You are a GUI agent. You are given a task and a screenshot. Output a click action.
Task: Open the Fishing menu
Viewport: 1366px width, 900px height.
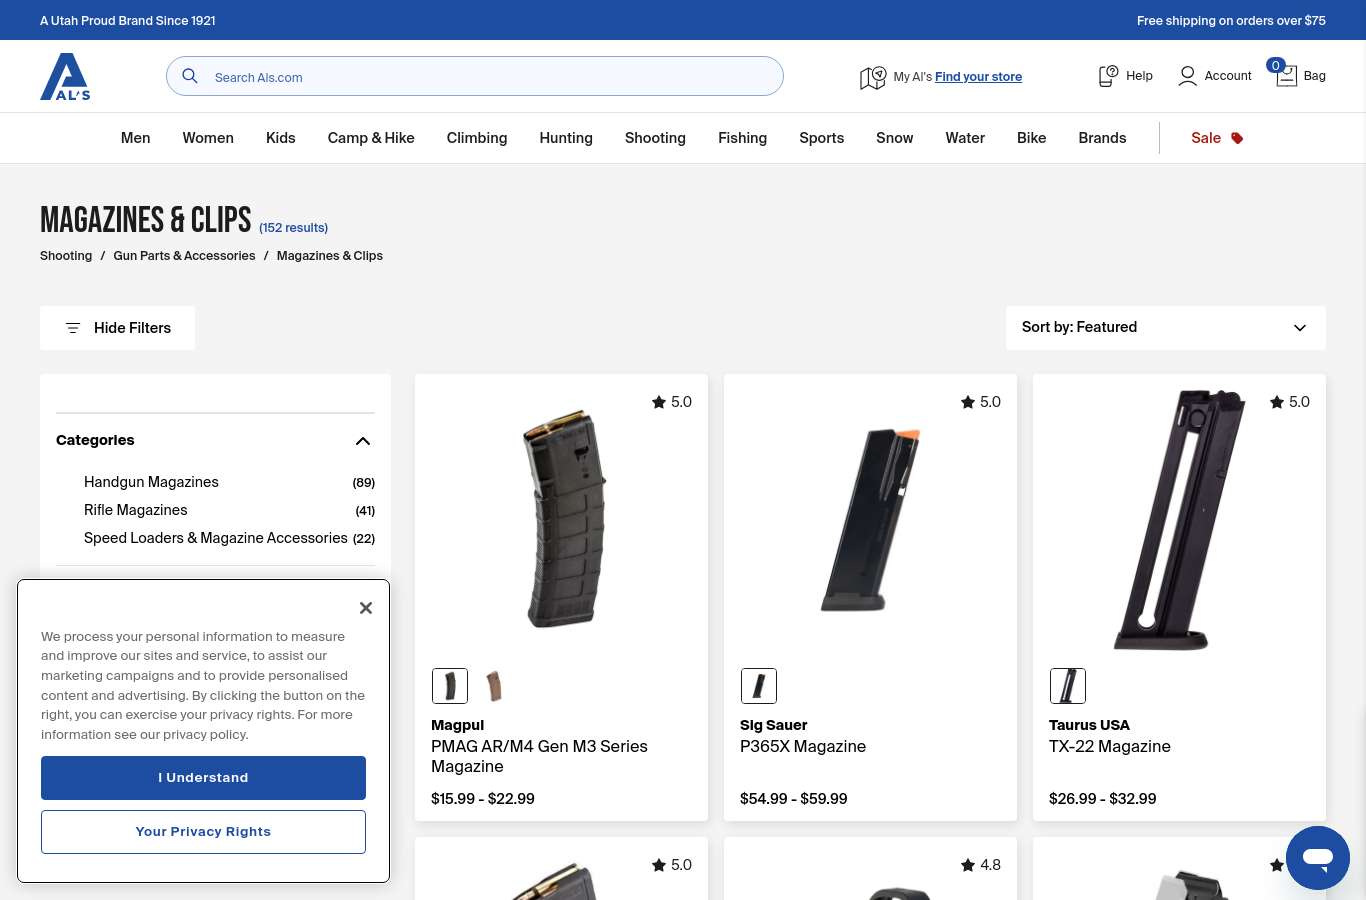[x=743, y=138]
